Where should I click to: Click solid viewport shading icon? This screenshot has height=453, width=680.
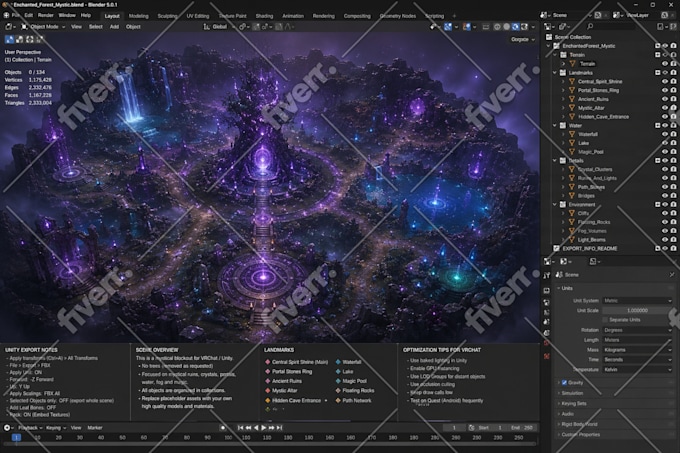tap(506, 27)
